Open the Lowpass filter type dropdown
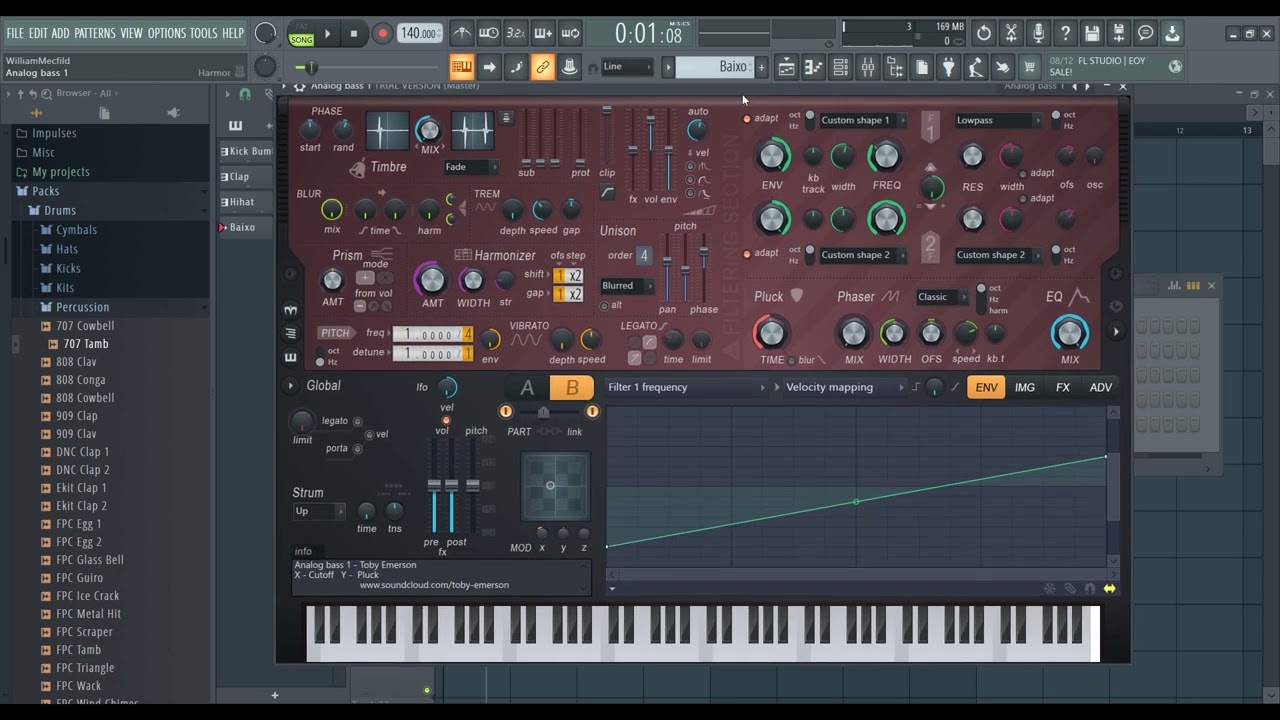 pos(997,120)
